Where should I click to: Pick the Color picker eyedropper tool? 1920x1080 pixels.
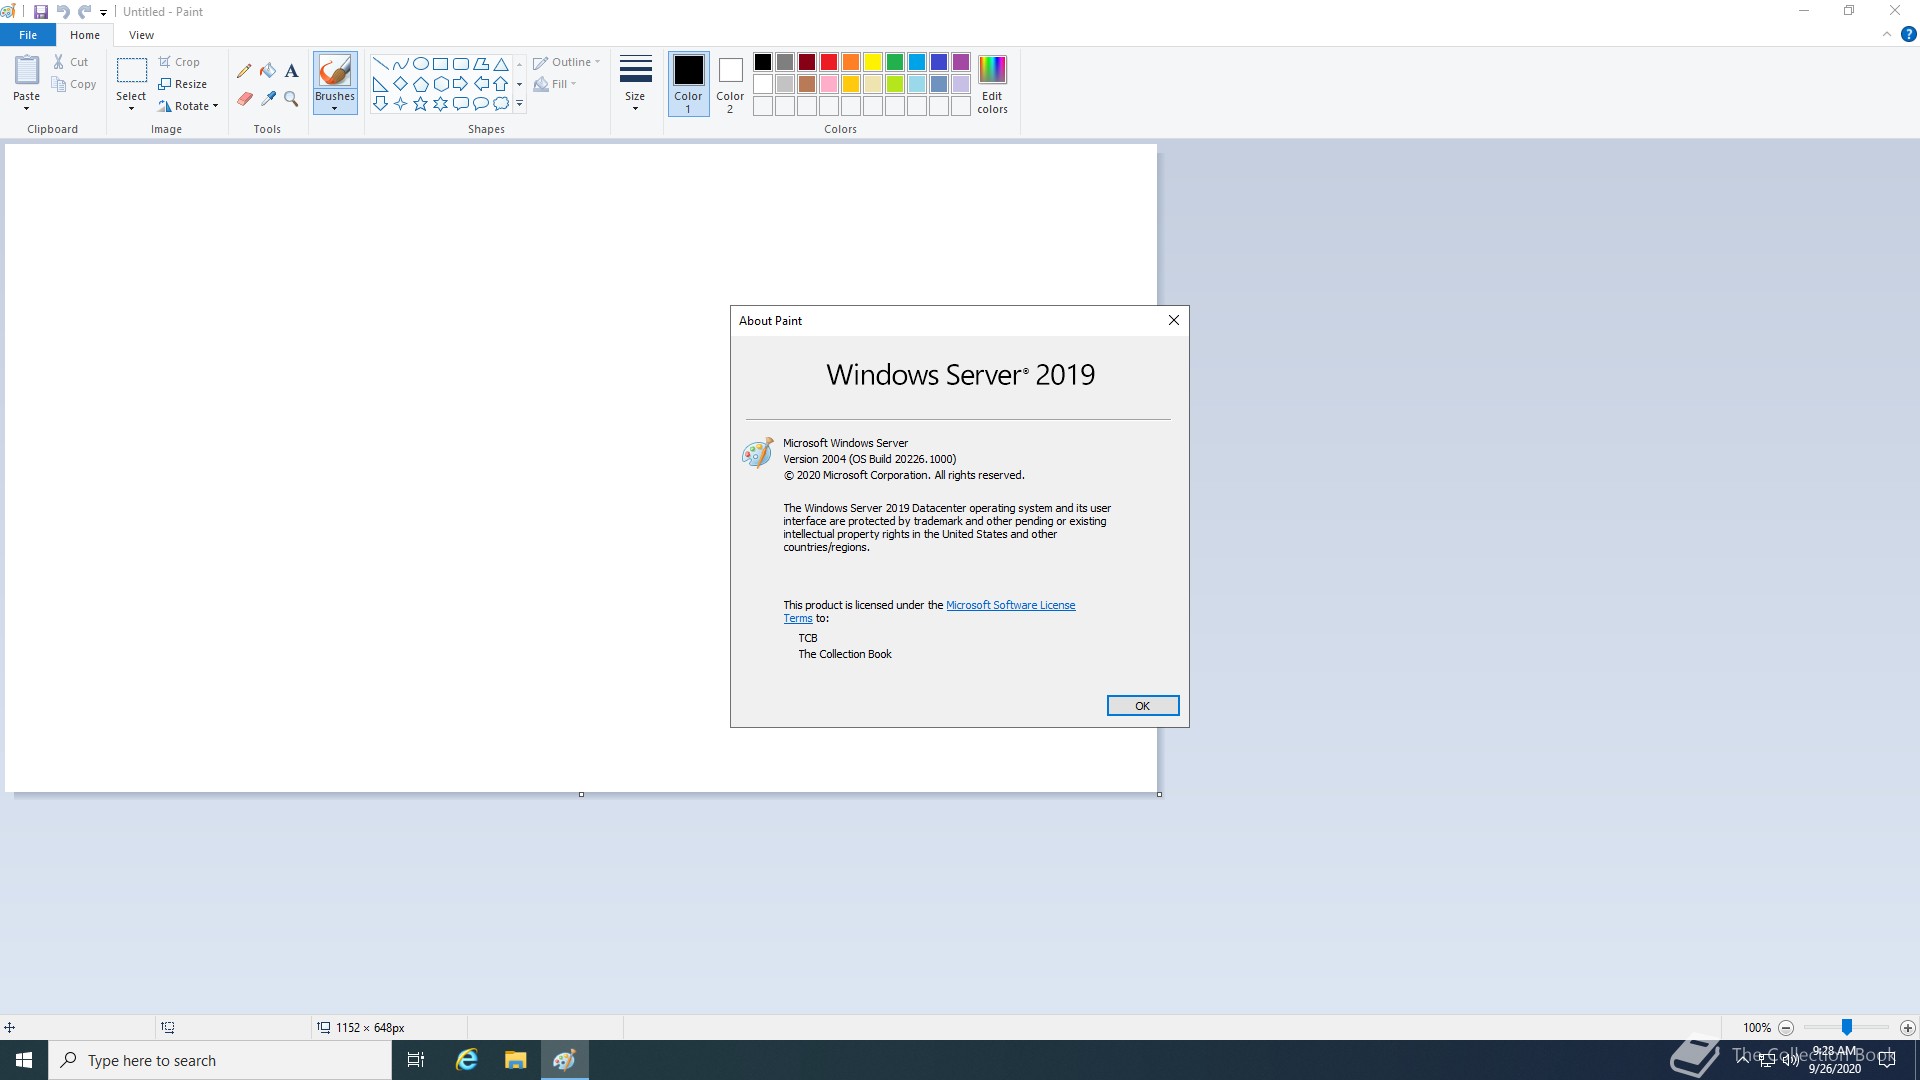click(268, 98)
